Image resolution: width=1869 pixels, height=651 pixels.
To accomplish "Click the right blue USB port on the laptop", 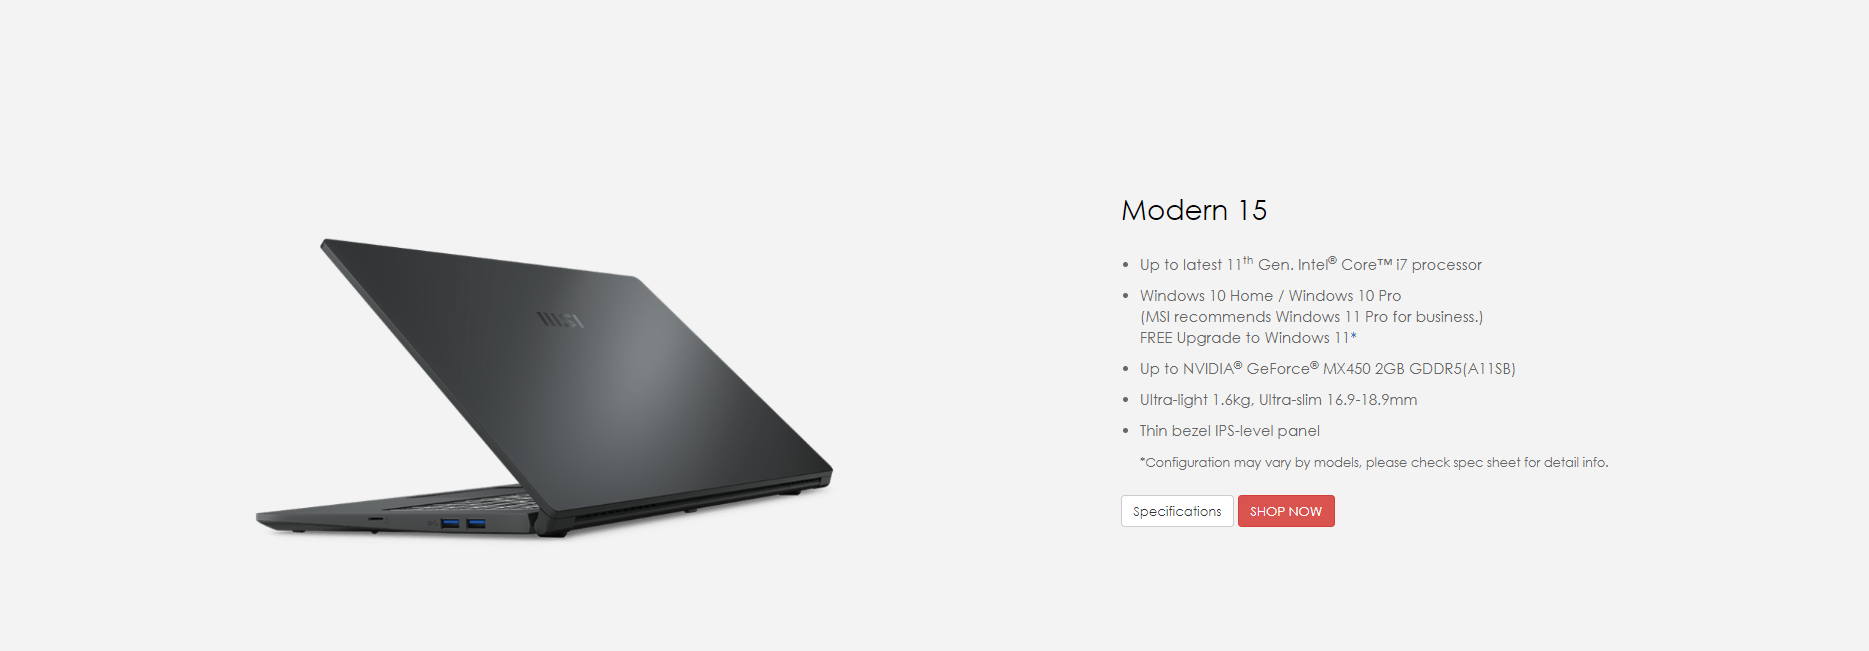I will 476,523.
